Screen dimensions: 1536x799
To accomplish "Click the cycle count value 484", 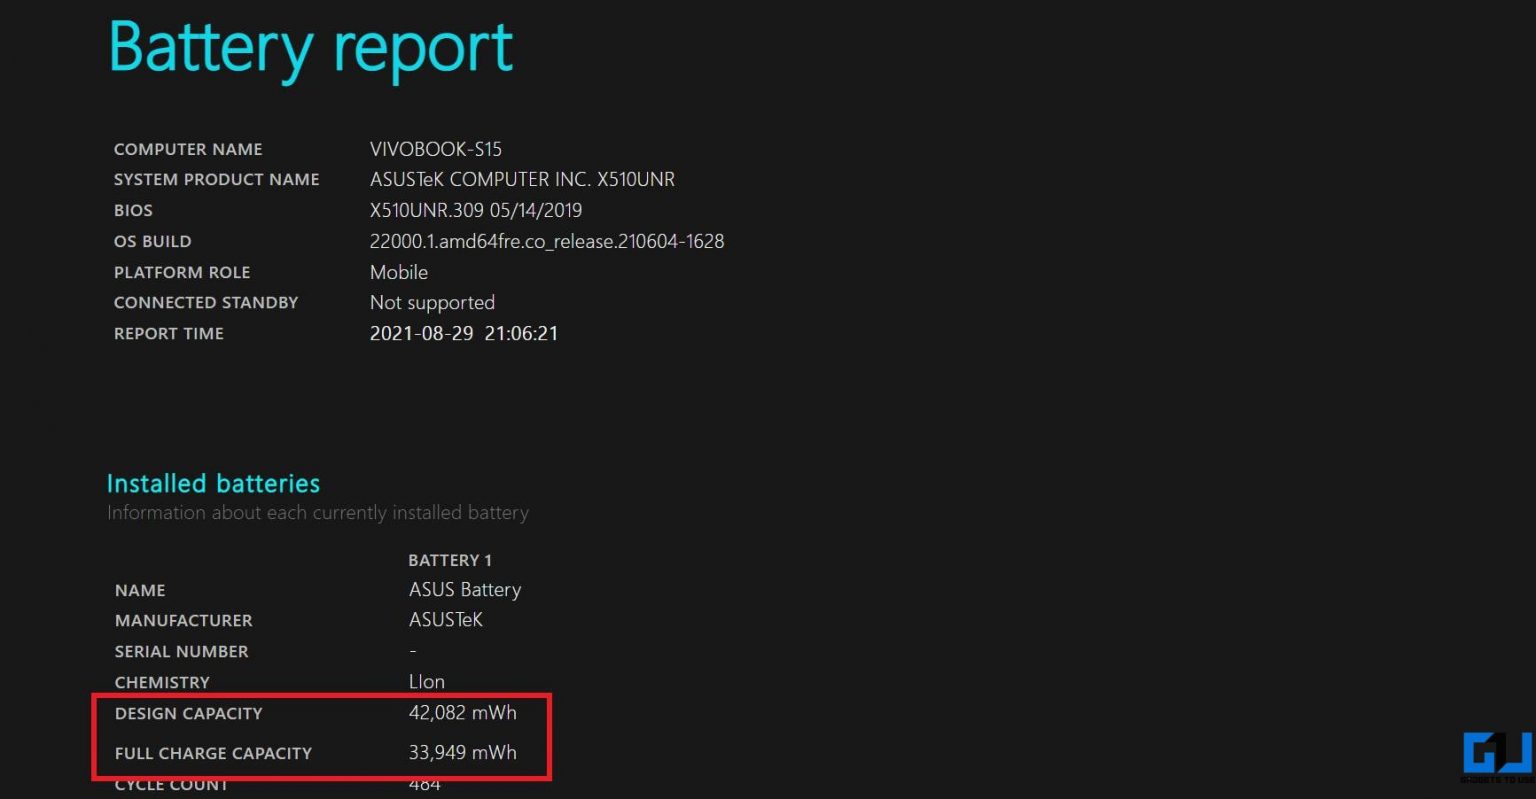I will [426, 786].
